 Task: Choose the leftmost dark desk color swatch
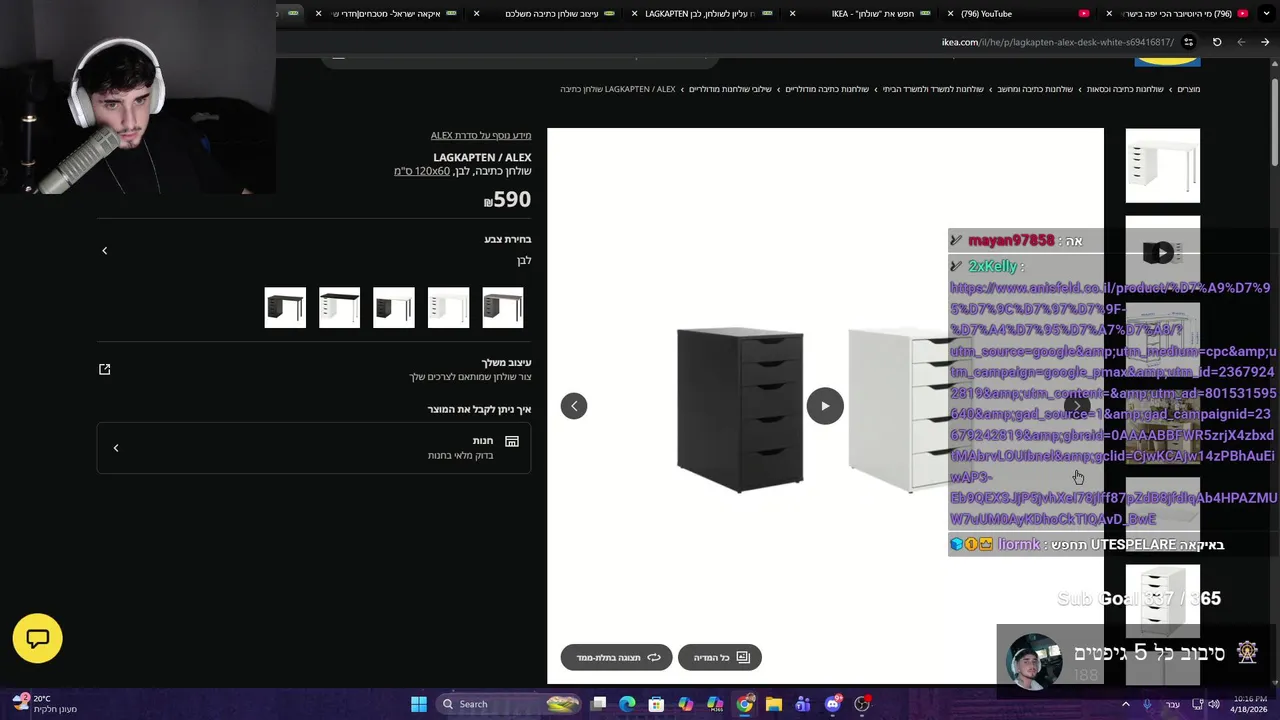tap(285, 308)
